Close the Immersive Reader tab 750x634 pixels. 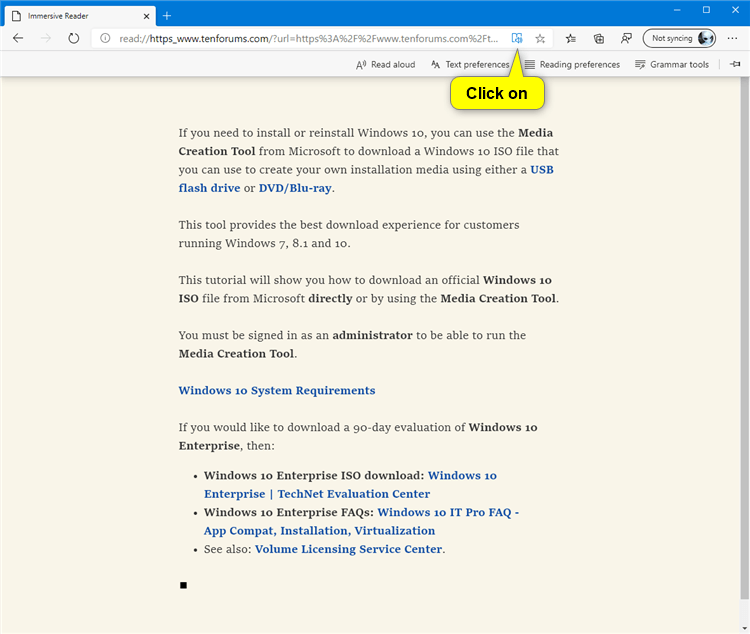[146, 16]
